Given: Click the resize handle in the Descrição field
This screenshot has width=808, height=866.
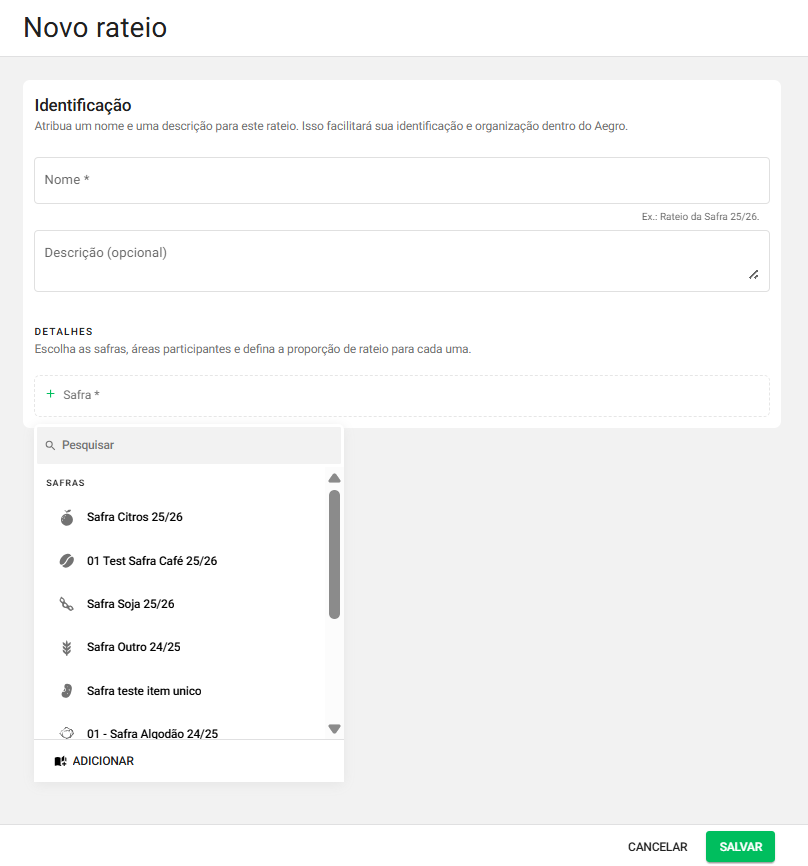Looking at the screenshot, I should tap(753, 275).
